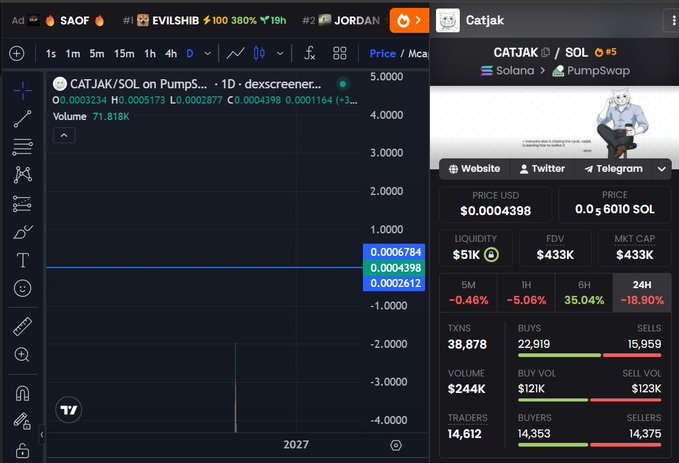Image resolution: width=679 pixels, height=463 pixels.
Task: Open the Solana chain link
Action: pos(507,71)
